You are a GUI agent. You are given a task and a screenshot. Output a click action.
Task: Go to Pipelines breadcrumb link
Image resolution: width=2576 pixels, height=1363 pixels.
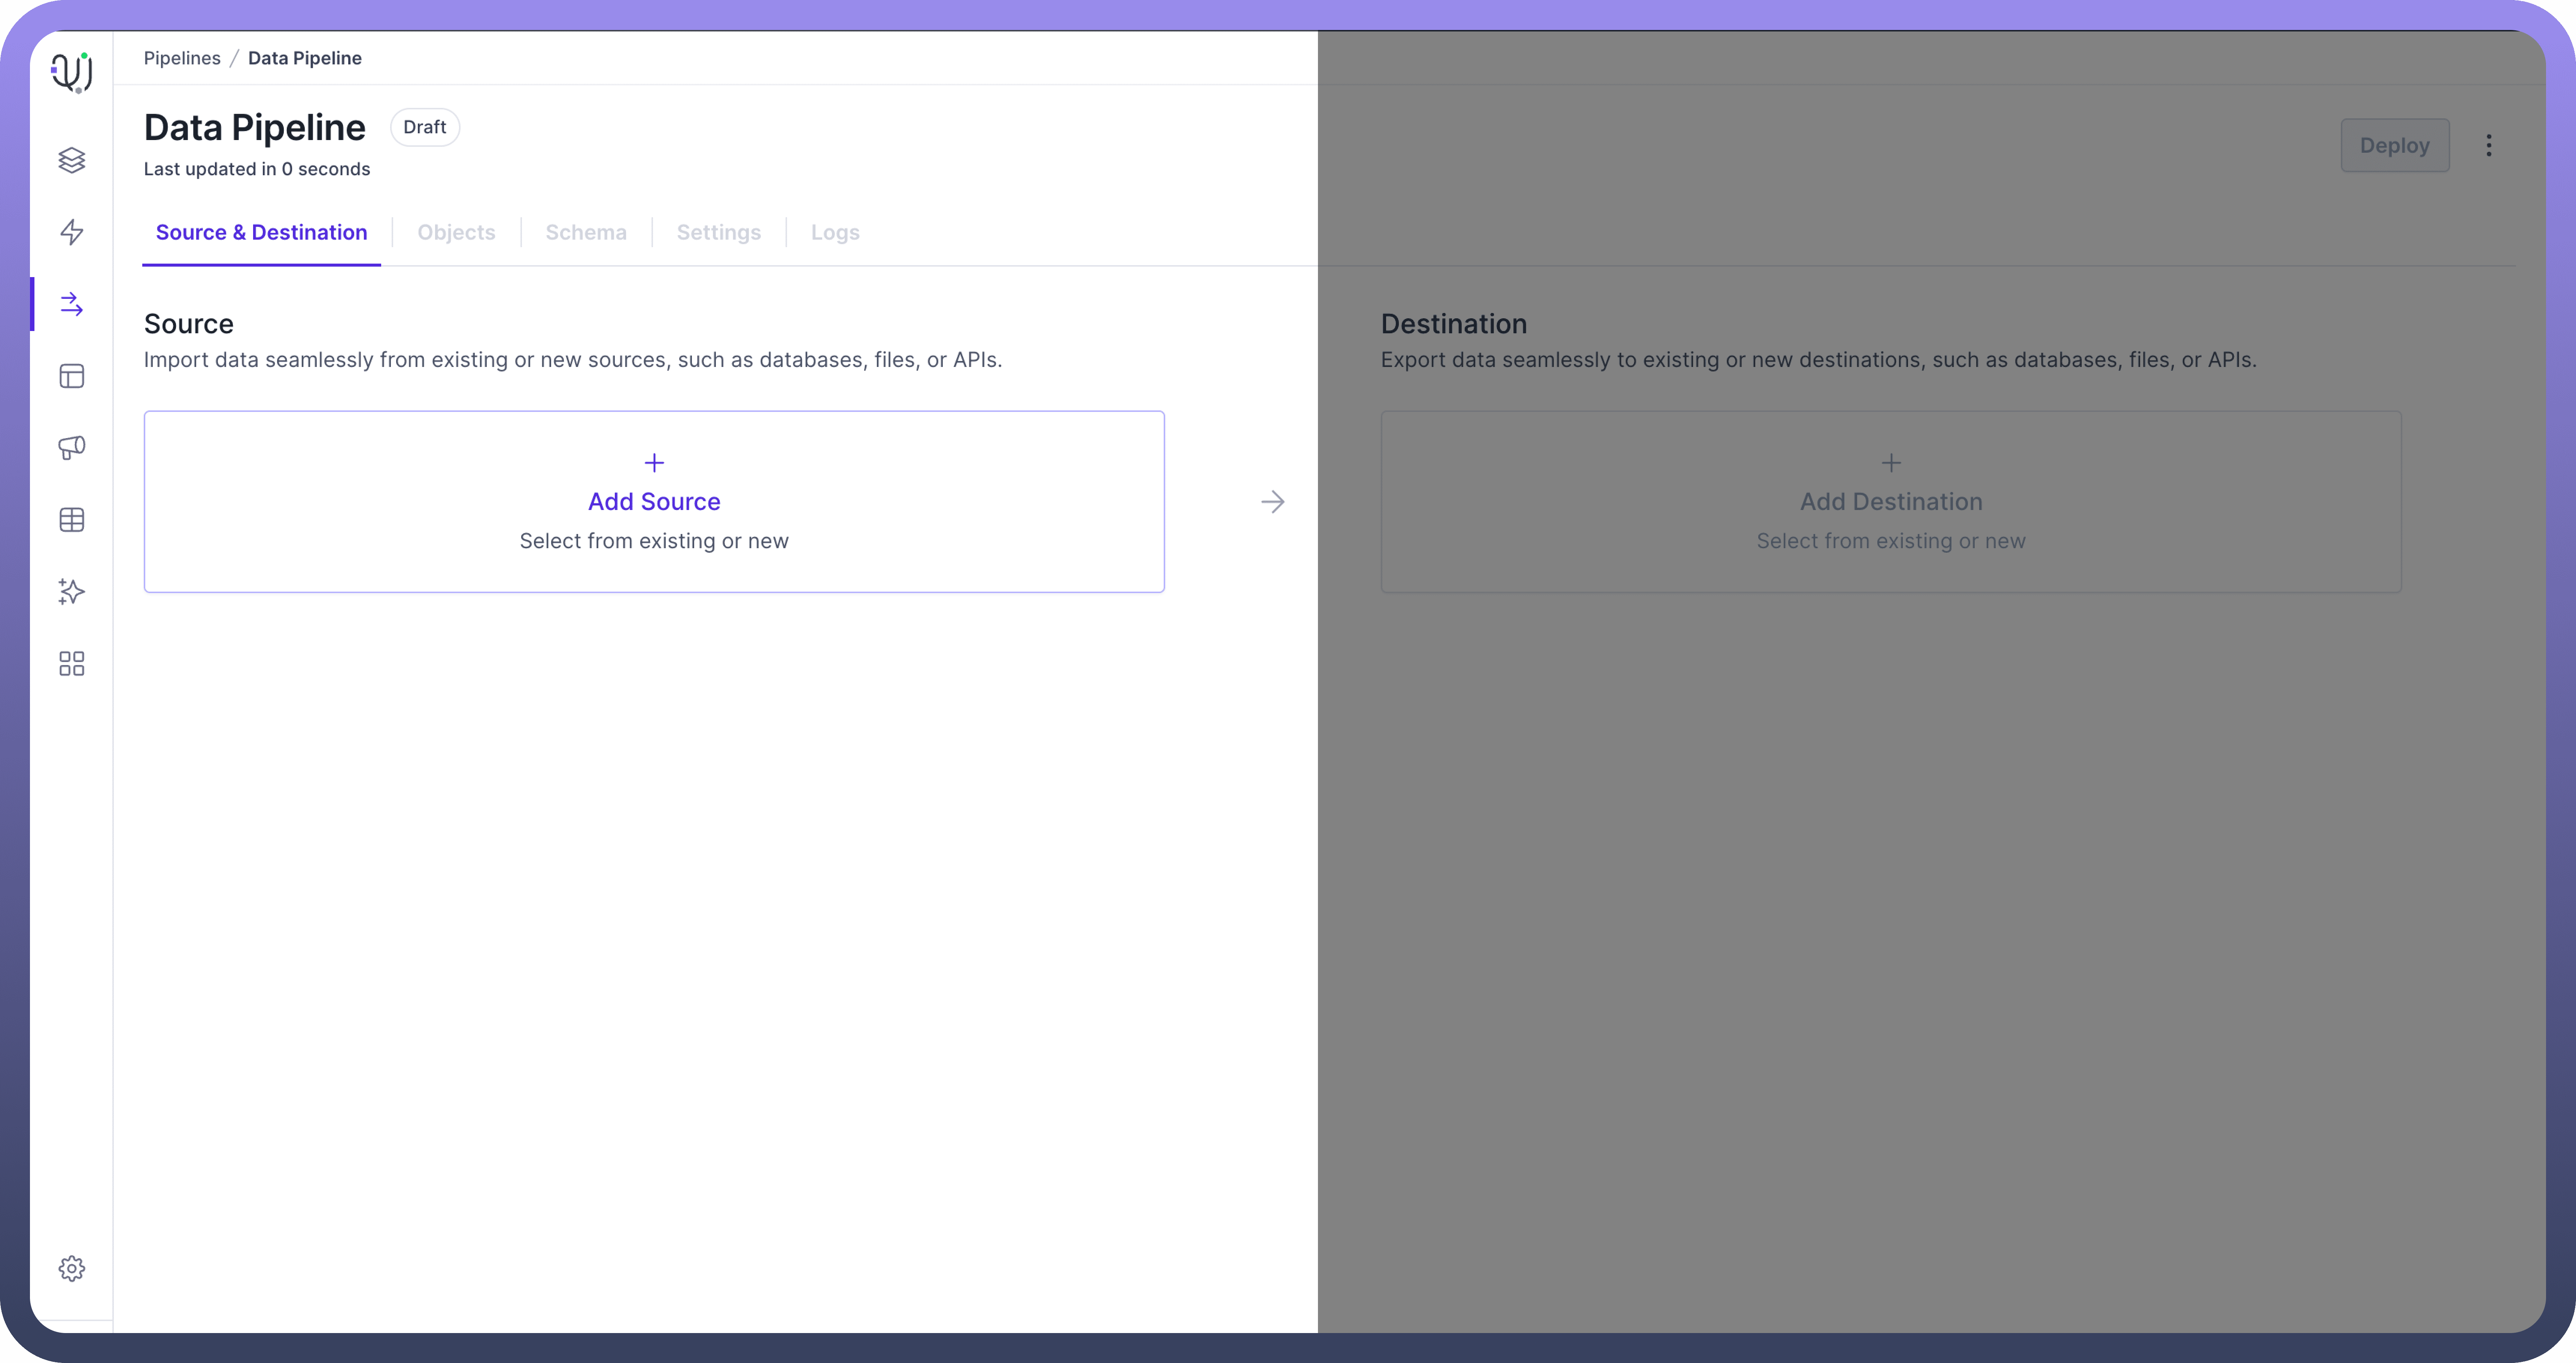pyautogui.click(x=182, y=58)
